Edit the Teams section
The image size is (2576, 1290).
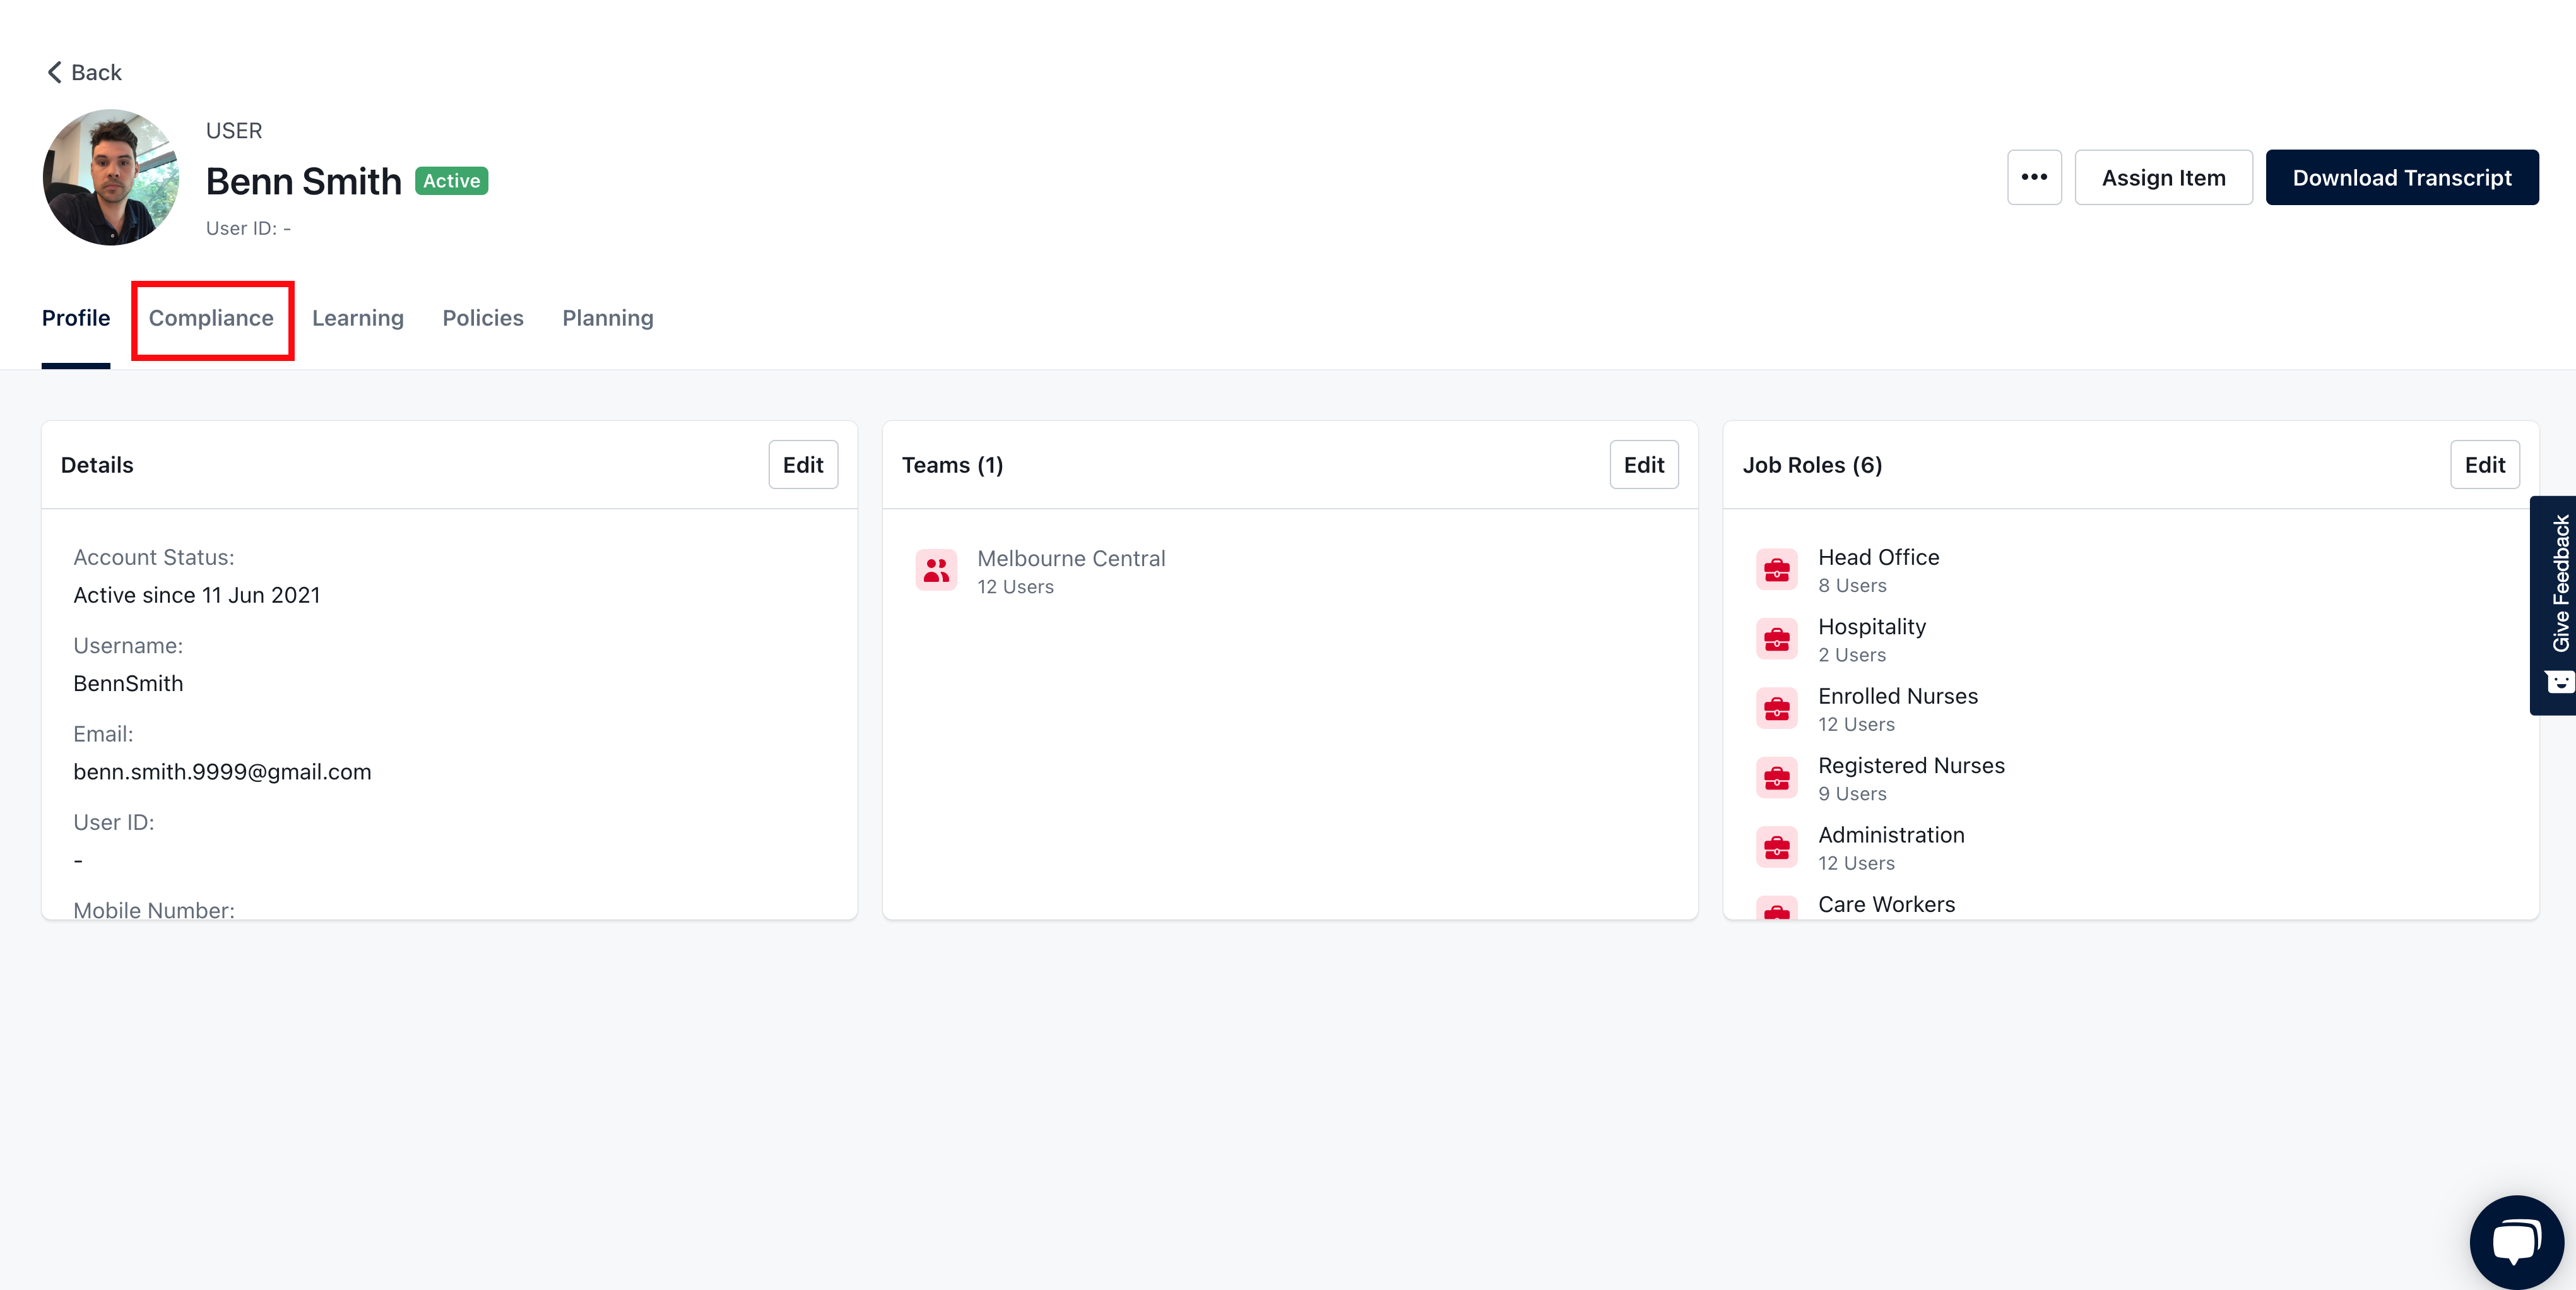1643,465
